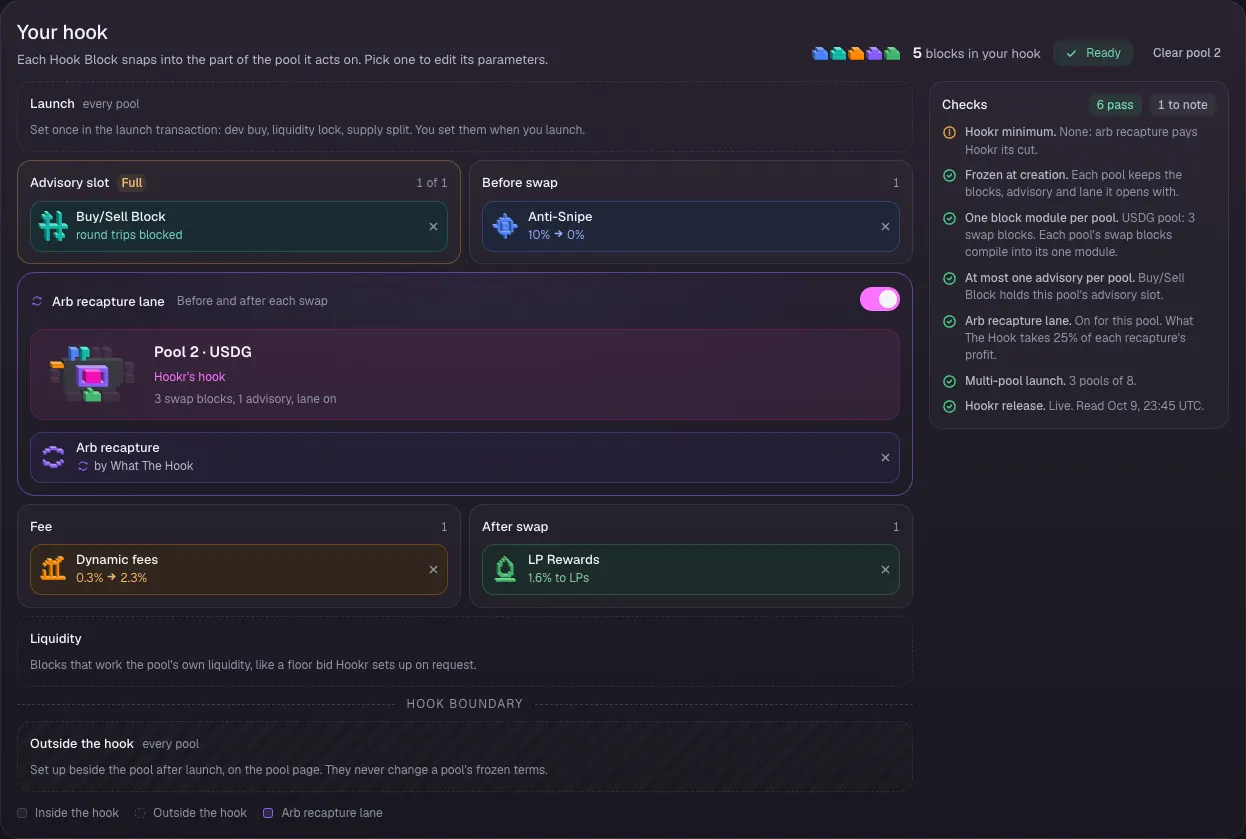Remove the LP Rewards block
1246x839 pixels.
[885, 570]
